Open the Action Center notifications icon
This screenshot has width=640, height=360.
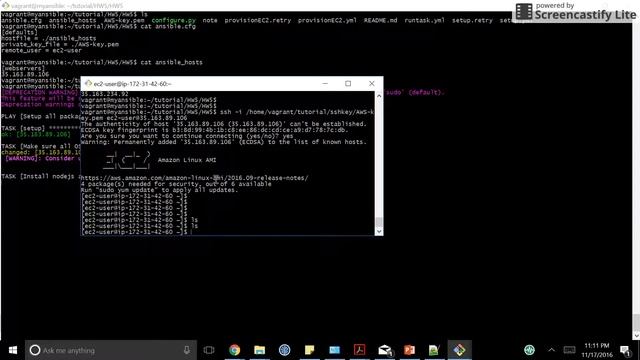pyautogui.click(x=625, y=350)
